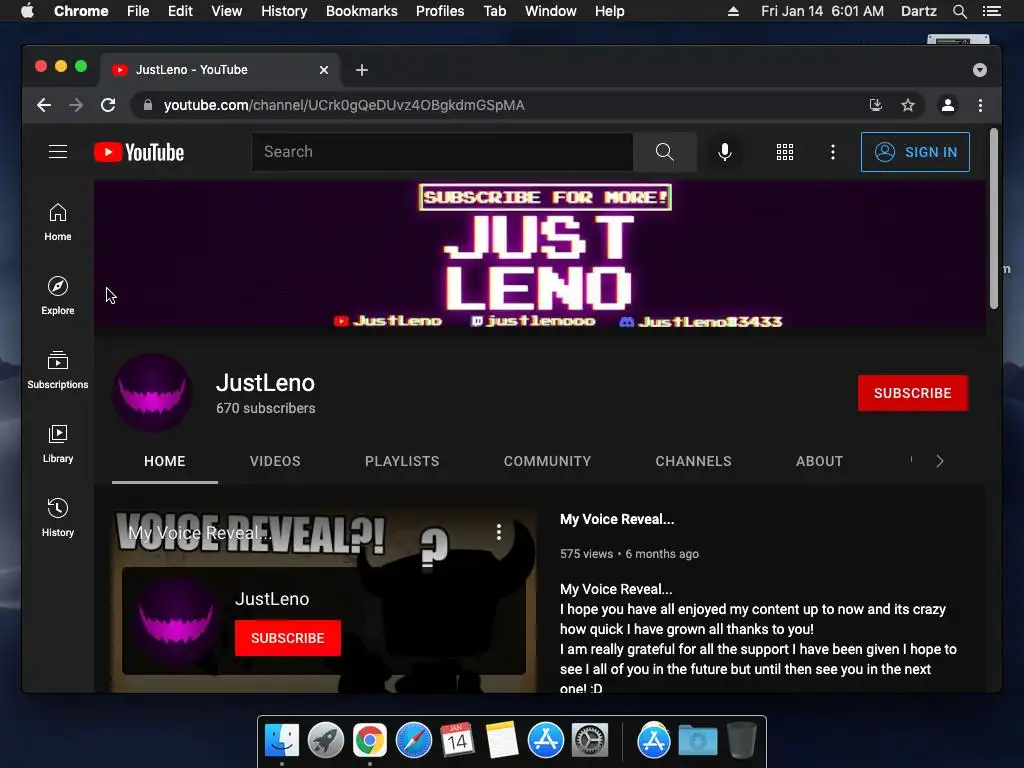
Task: Open the YouTube apps grid icon
Action: coord(784,152)
